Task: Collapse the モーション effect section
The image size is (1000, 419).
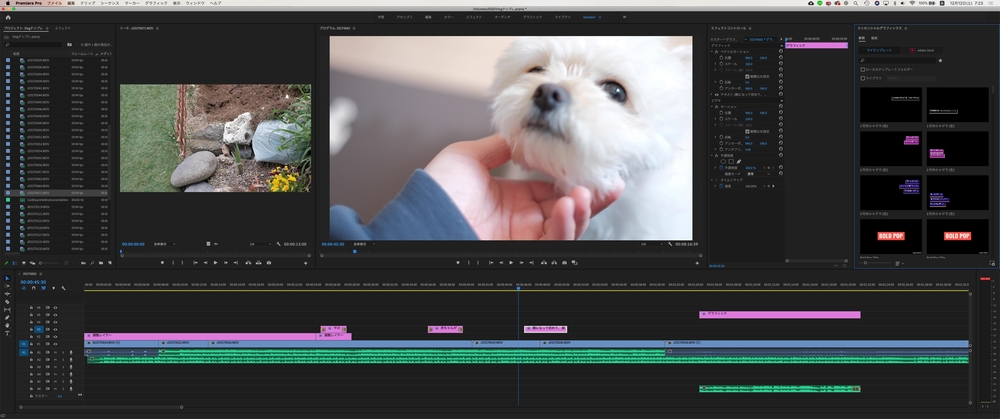Action: click(x=713, y=107)
